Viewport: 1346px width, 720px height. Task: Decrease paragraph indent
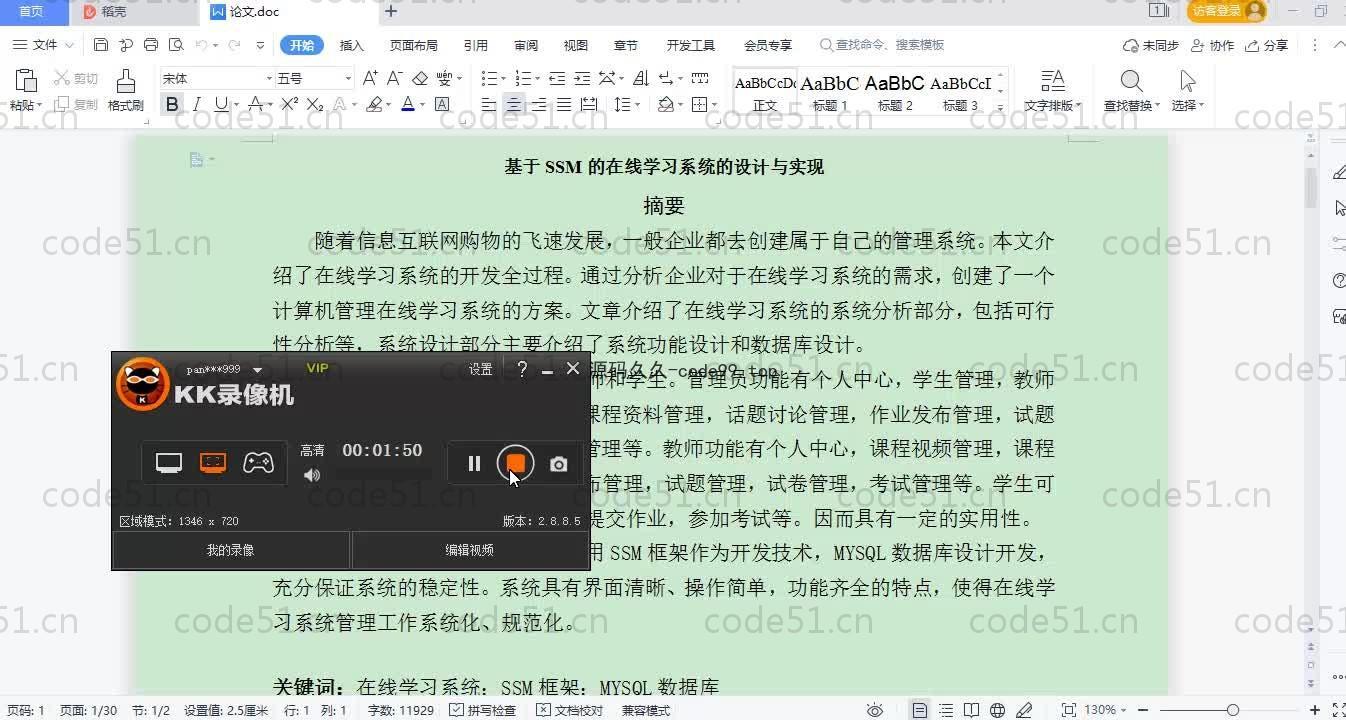click(557, 78)
